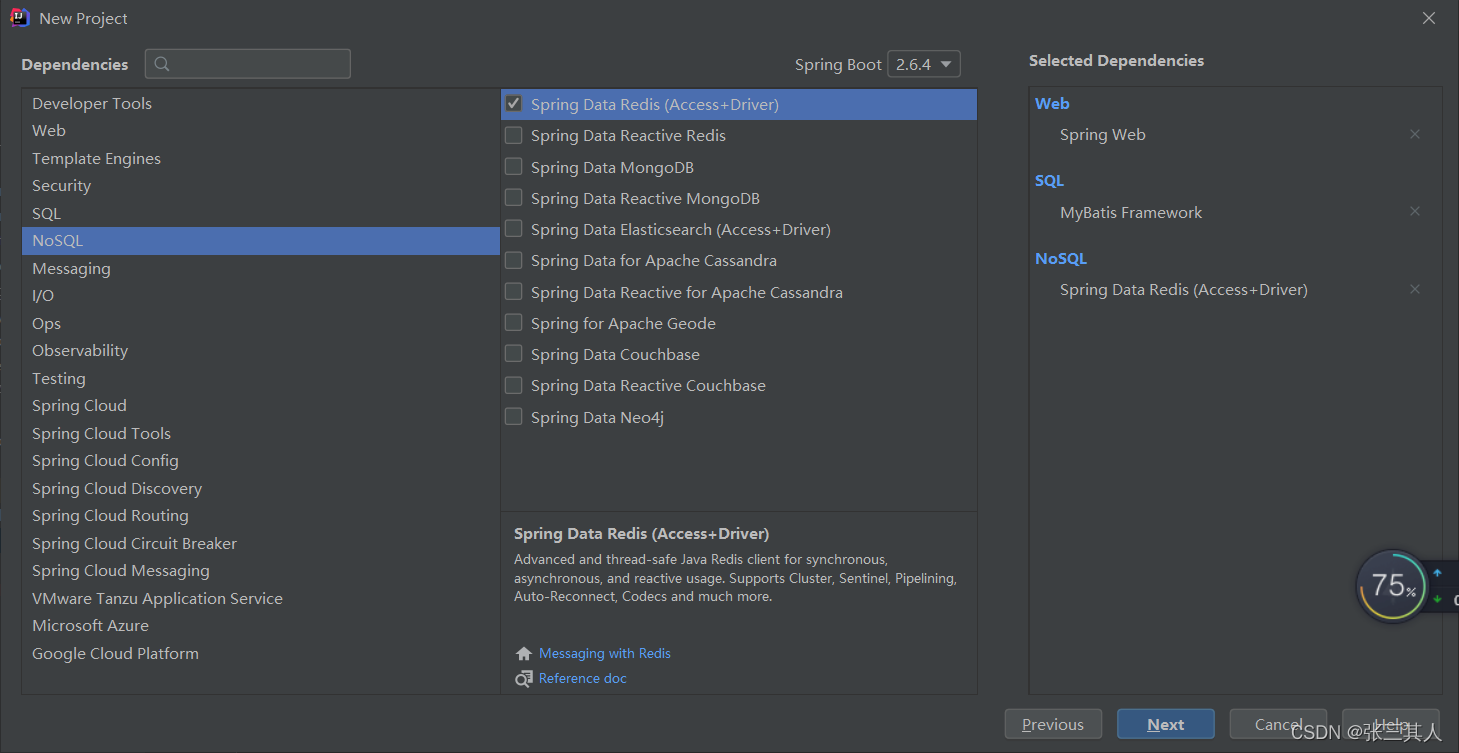Remove Spring Data Redis from selected dependencies

[1415, 289]
